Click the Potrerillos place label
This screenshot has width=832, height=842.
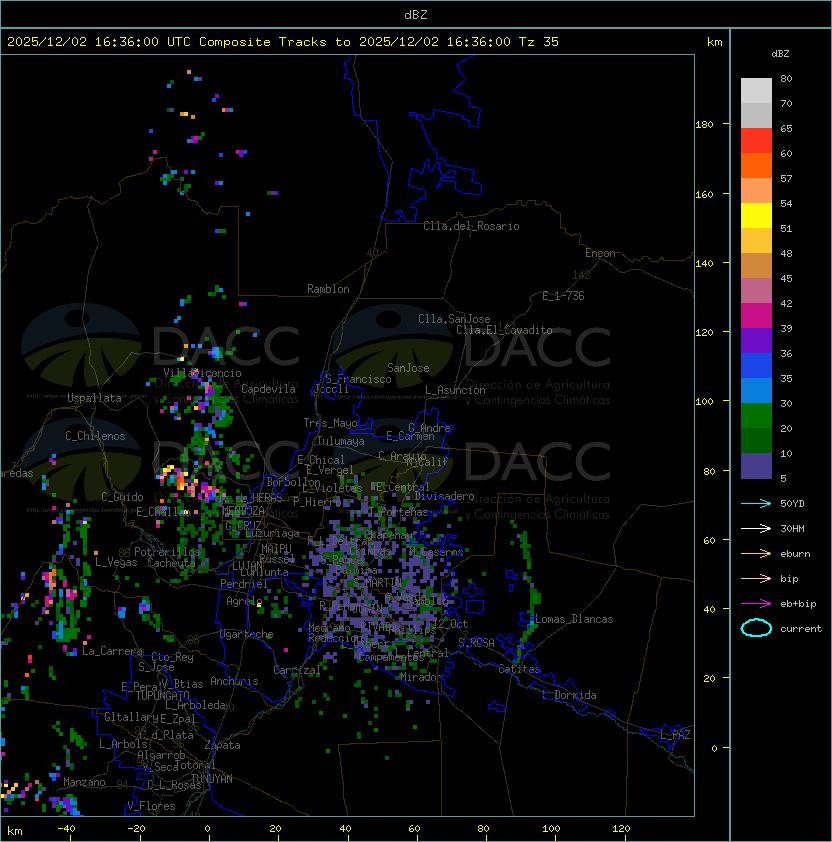[x=167, y=552]
